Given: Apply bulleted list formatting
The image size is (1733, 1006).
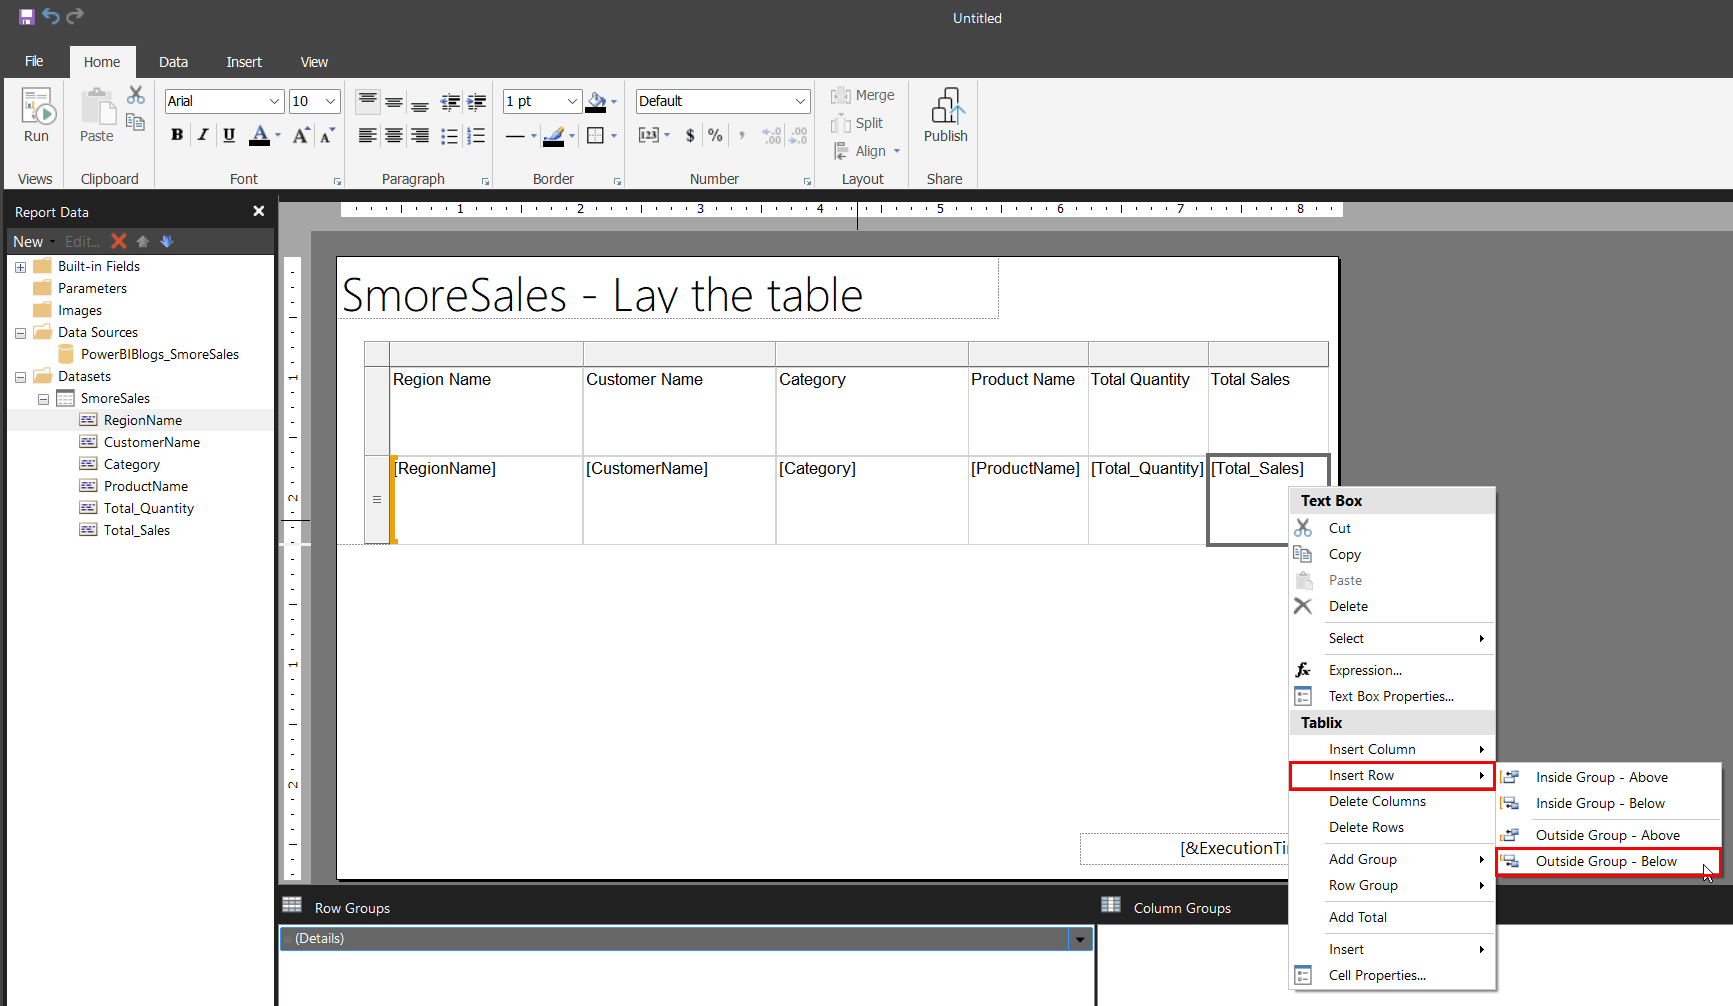Looking at the screenshot, I should tap(450, 135).
